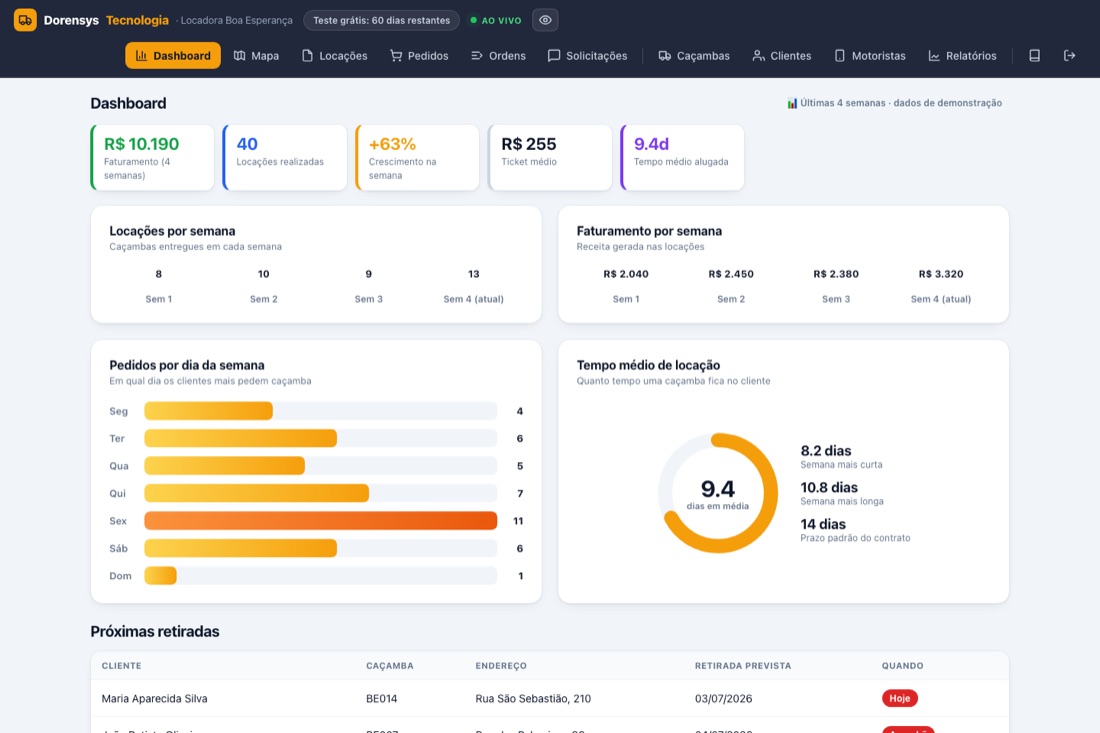
Task: Open the Clientes tab
Action: (782, 55)
